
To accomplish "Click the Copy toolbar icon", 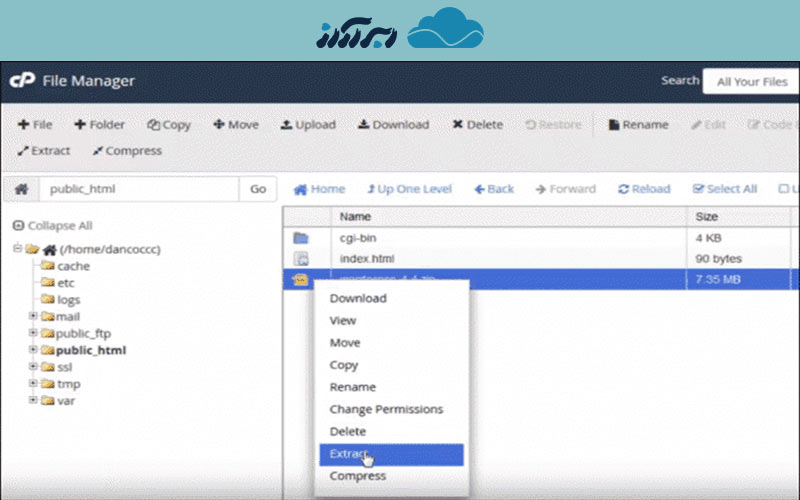I will click(154, 125).
